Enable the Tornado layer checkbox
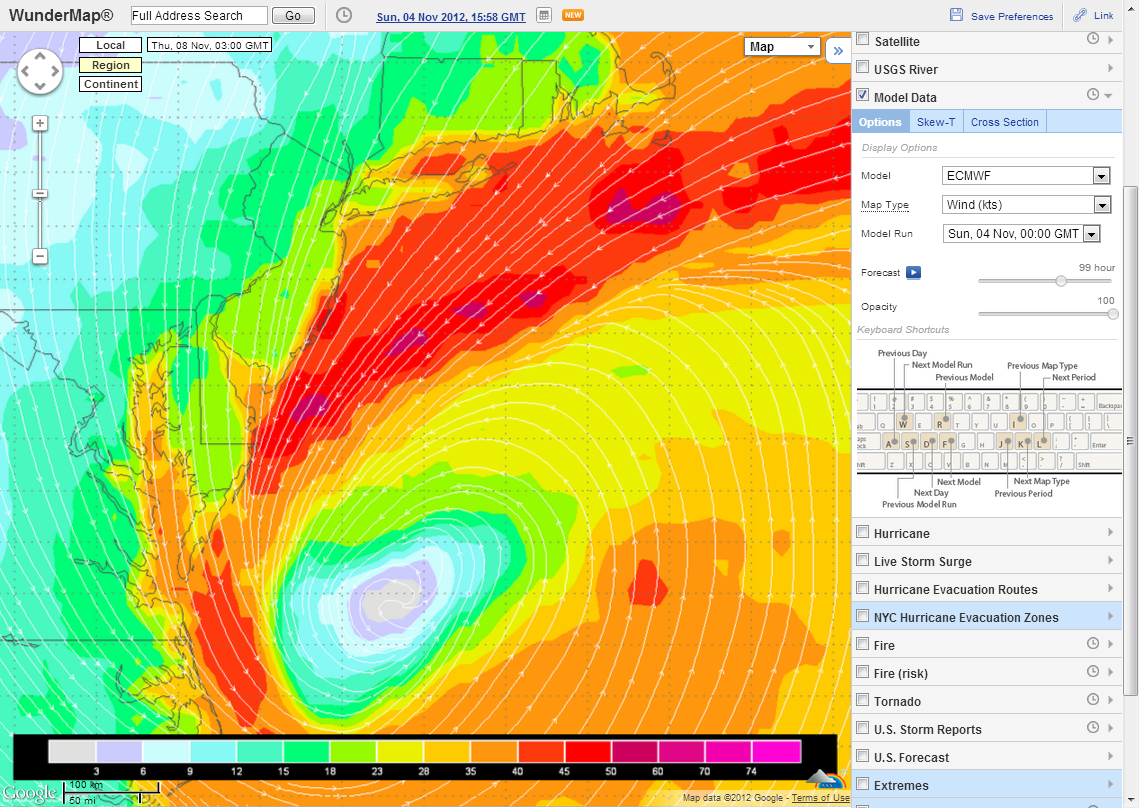The height and width of the screenshot is (808, 1139). click(863, 700)
